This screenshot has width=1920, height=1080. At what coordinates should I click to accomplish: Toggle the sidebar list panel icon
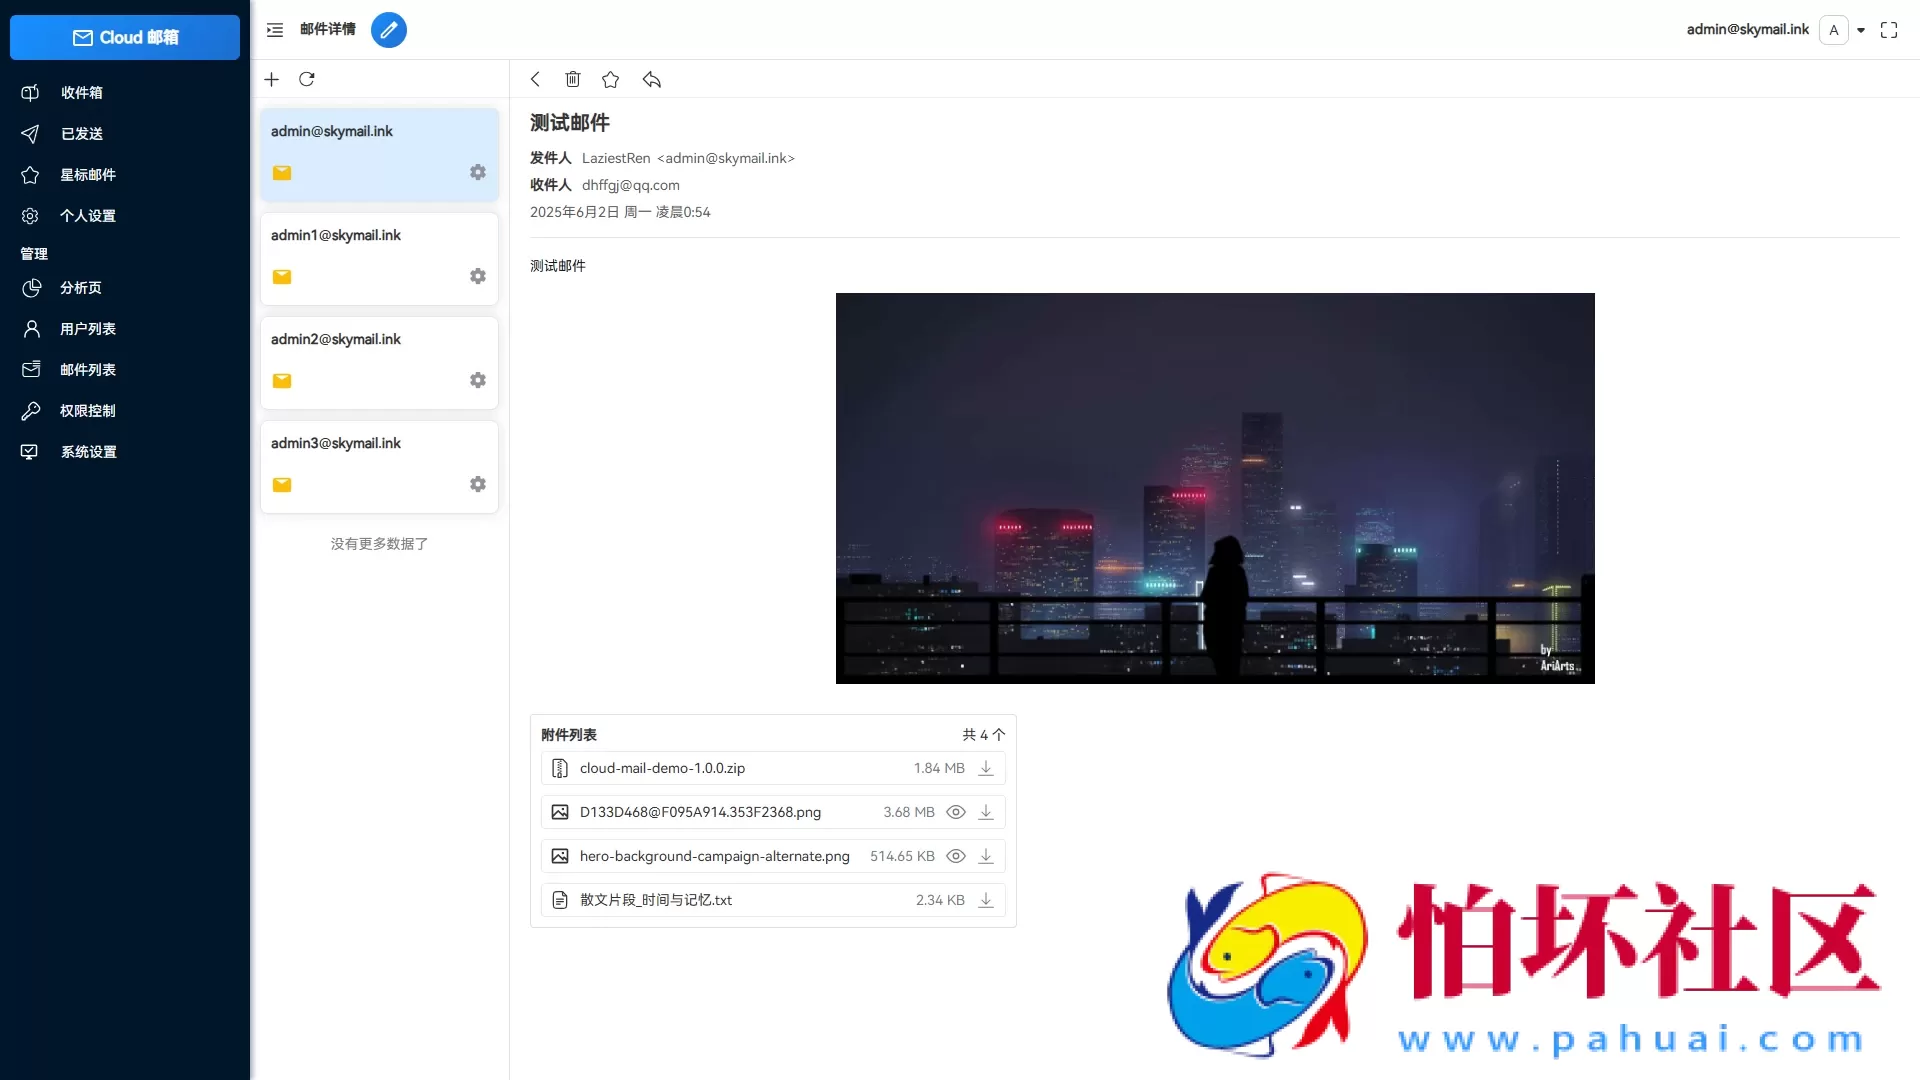[273, 30]
